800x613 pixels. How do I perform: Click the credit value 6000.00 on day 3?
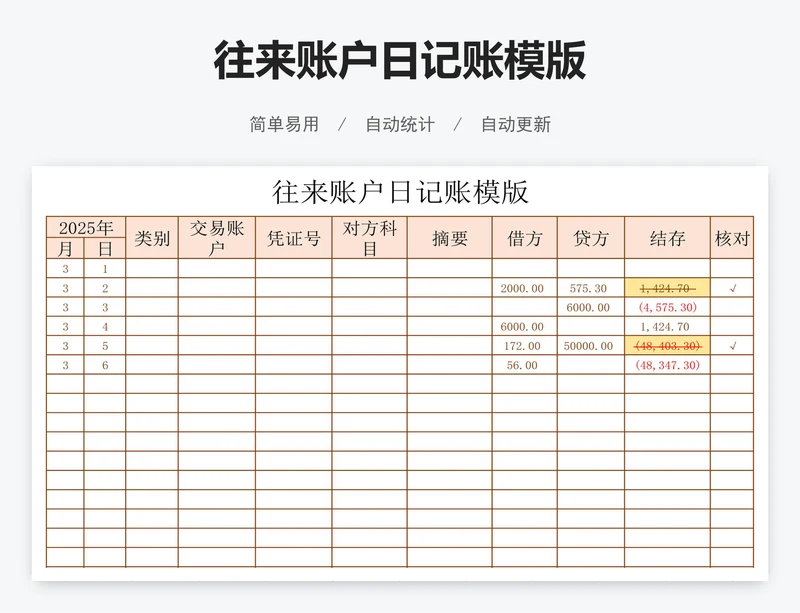pyautogui.click(x=588, y=307)
